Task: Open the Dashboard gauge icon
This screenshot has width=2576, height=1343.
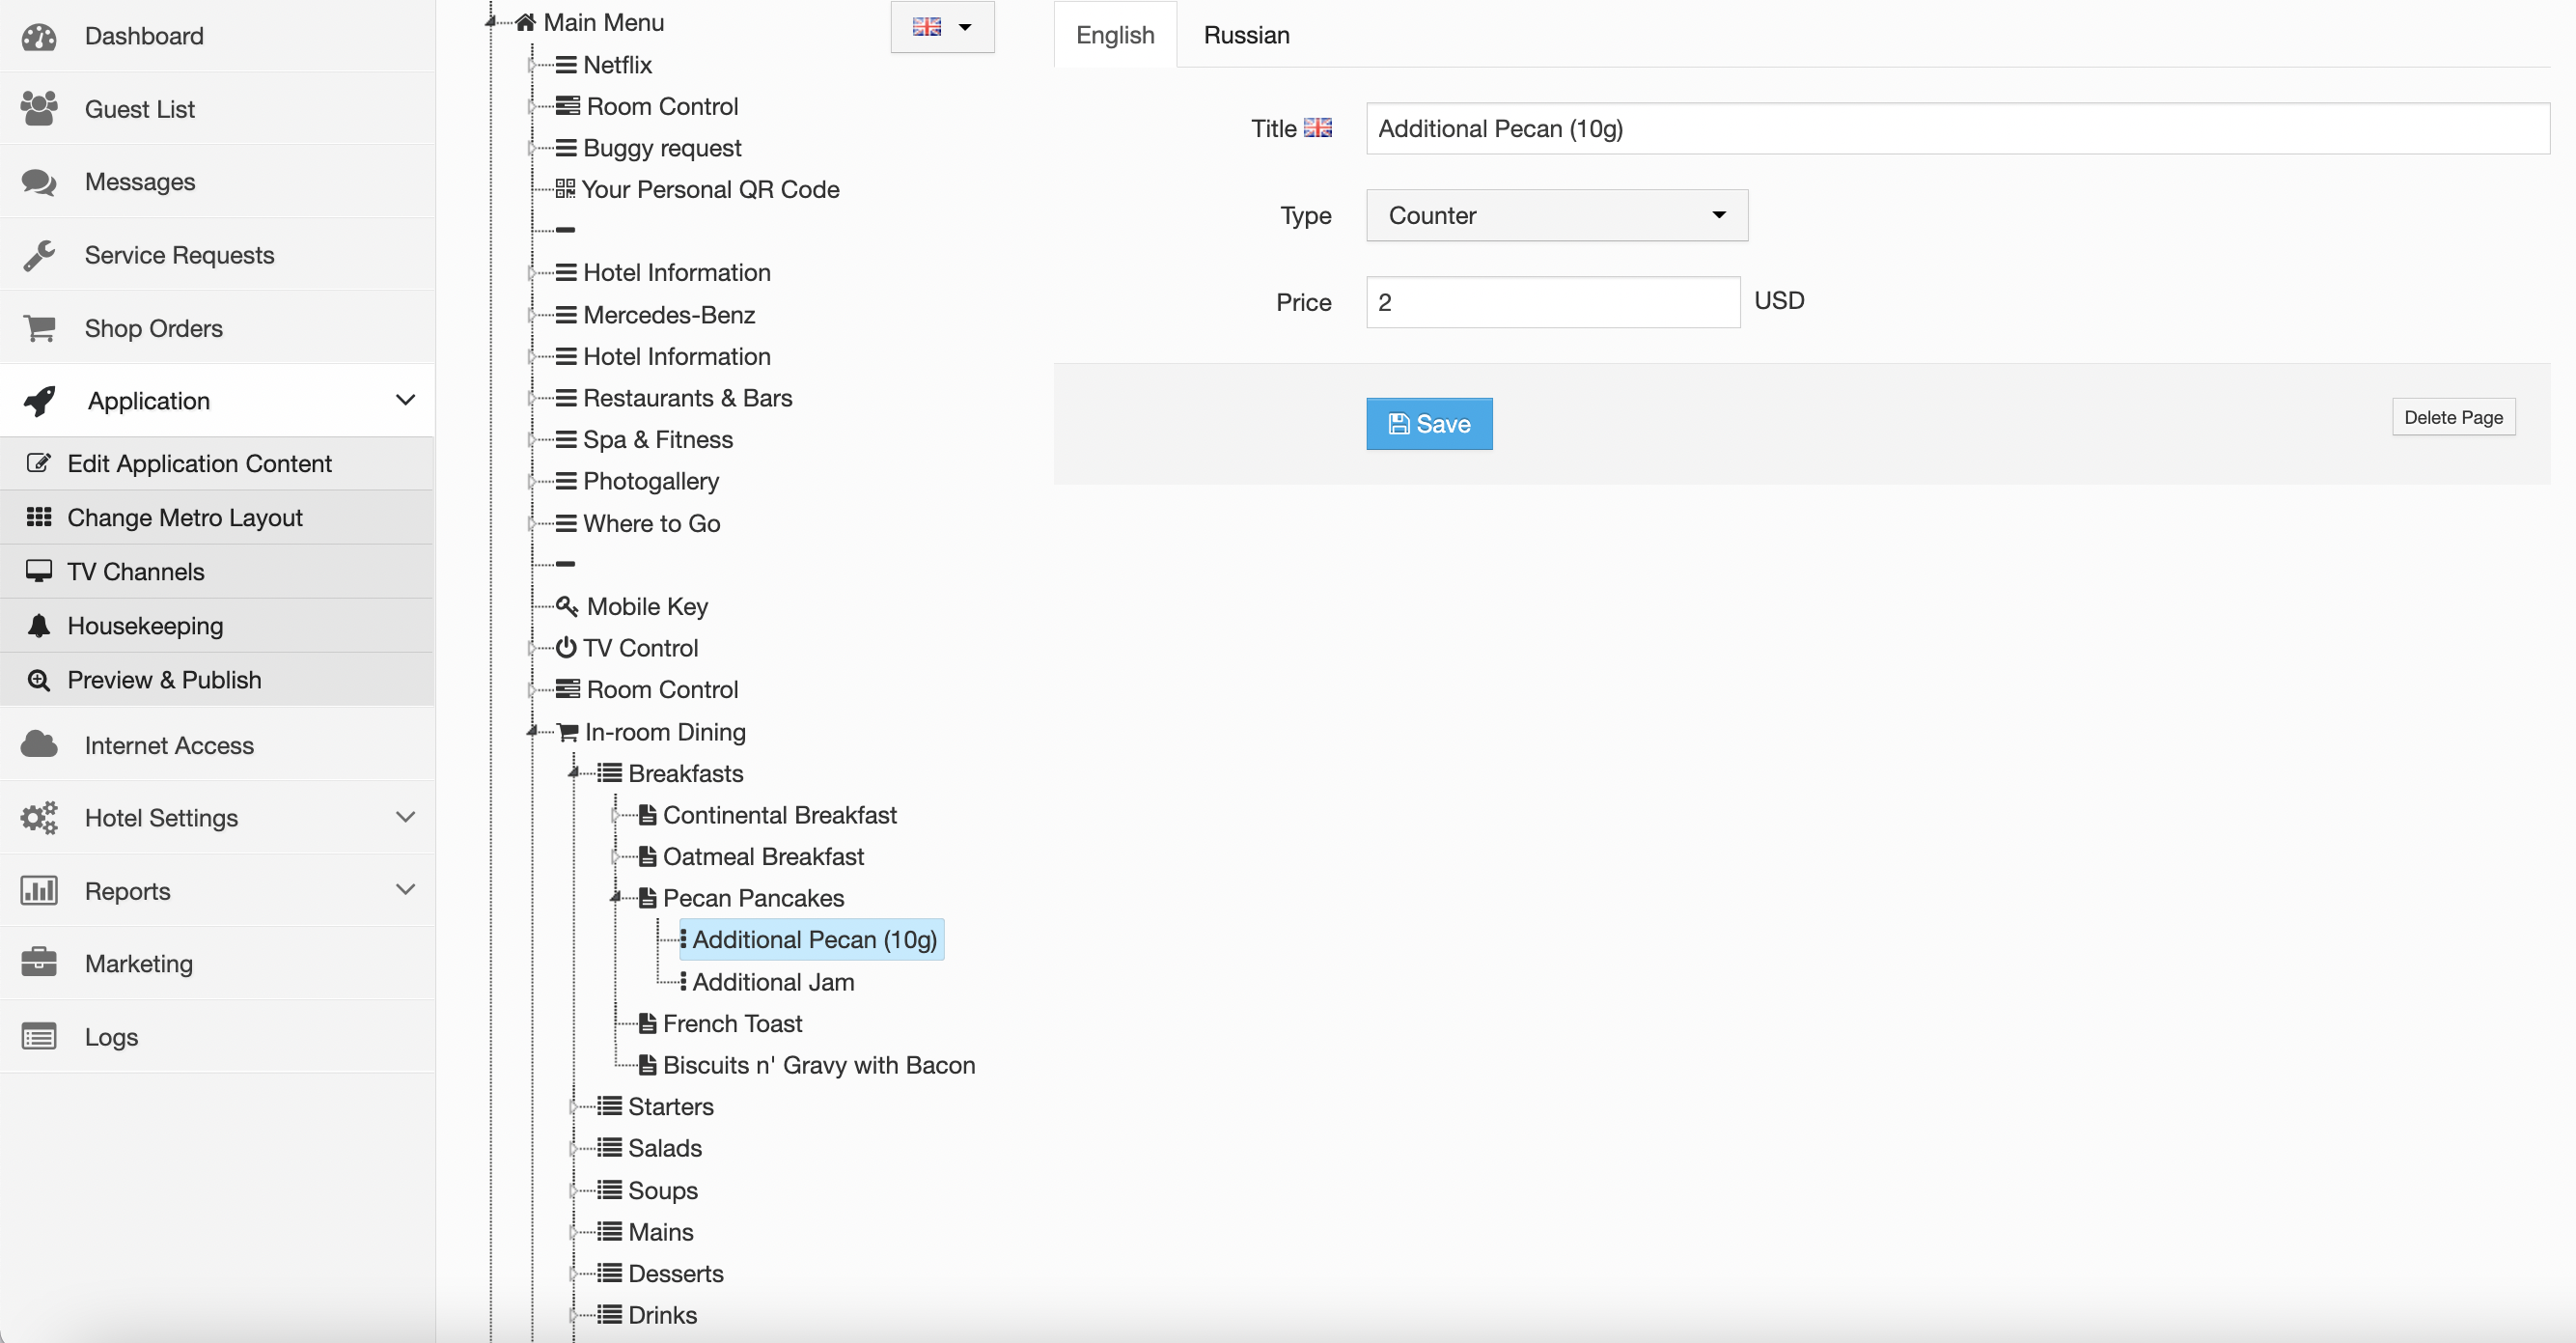Action: point(39,37)
